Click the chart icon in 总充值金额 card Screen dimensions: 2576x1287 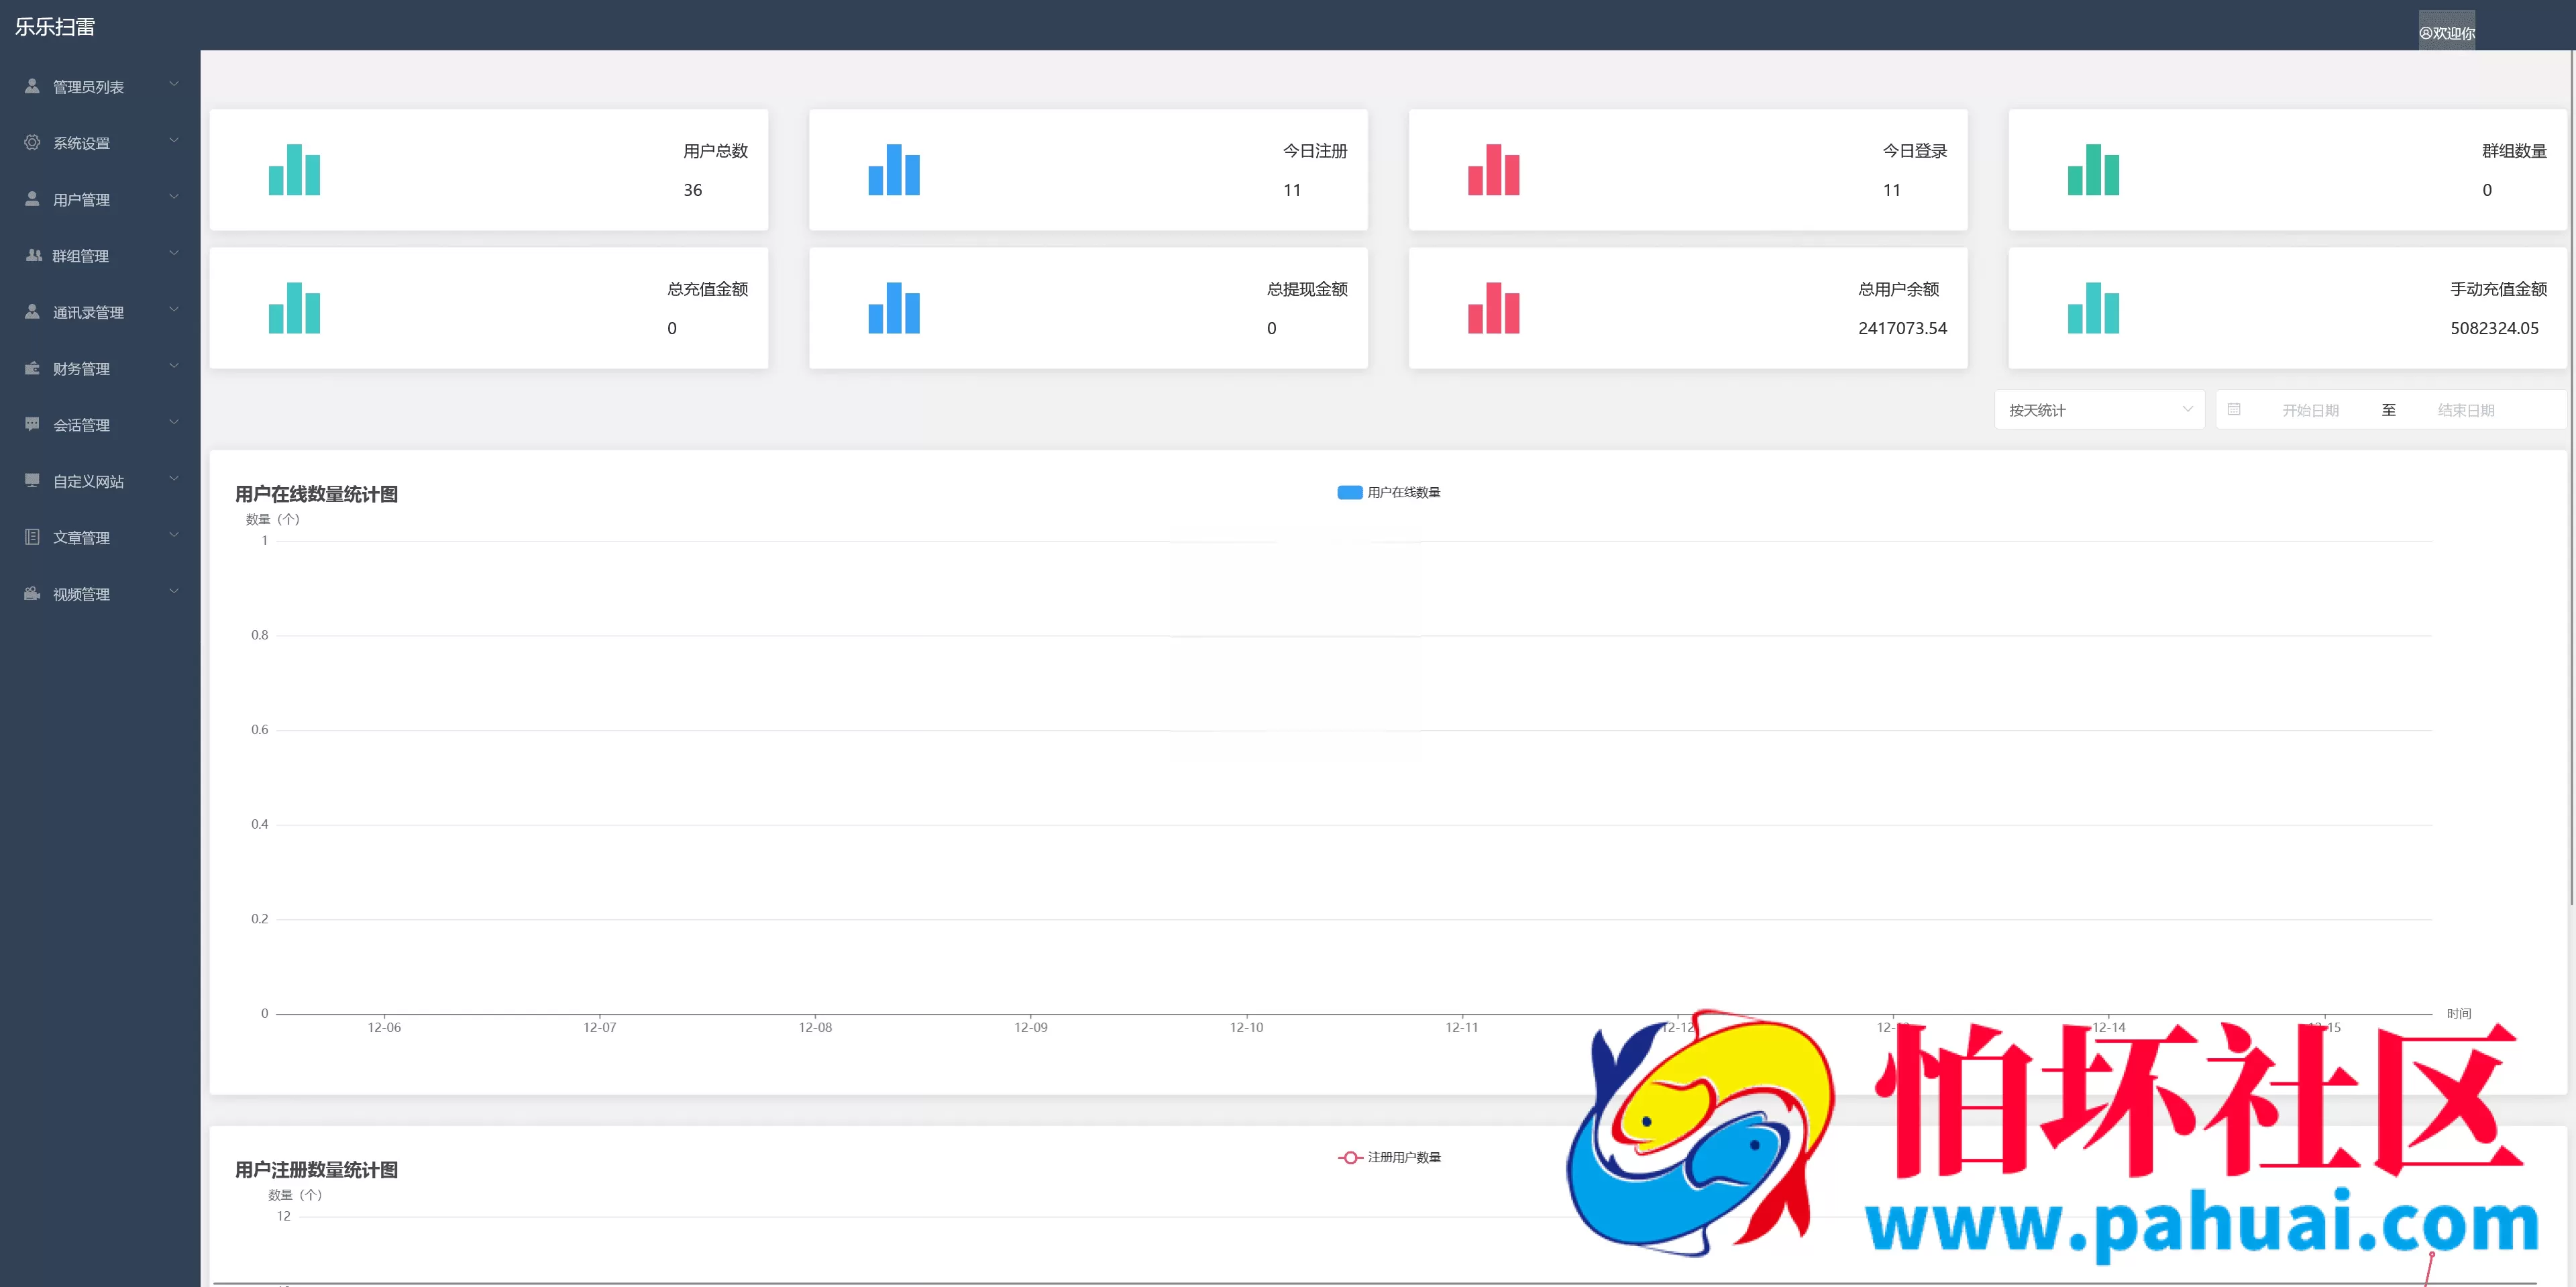pyautogui.click(x=294, y=308)
